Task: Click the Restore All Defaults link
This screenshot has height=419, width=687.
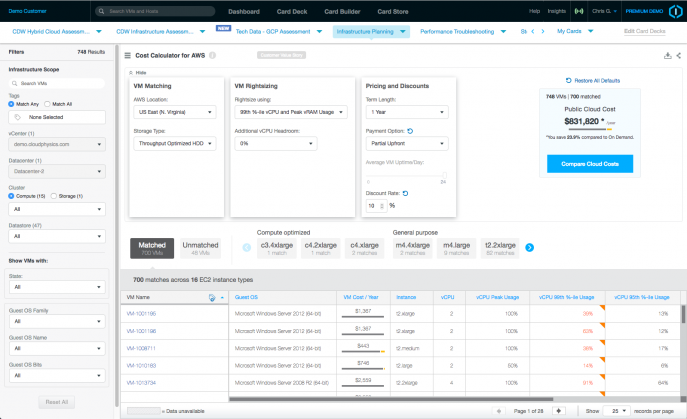Action: click(593, 81)
